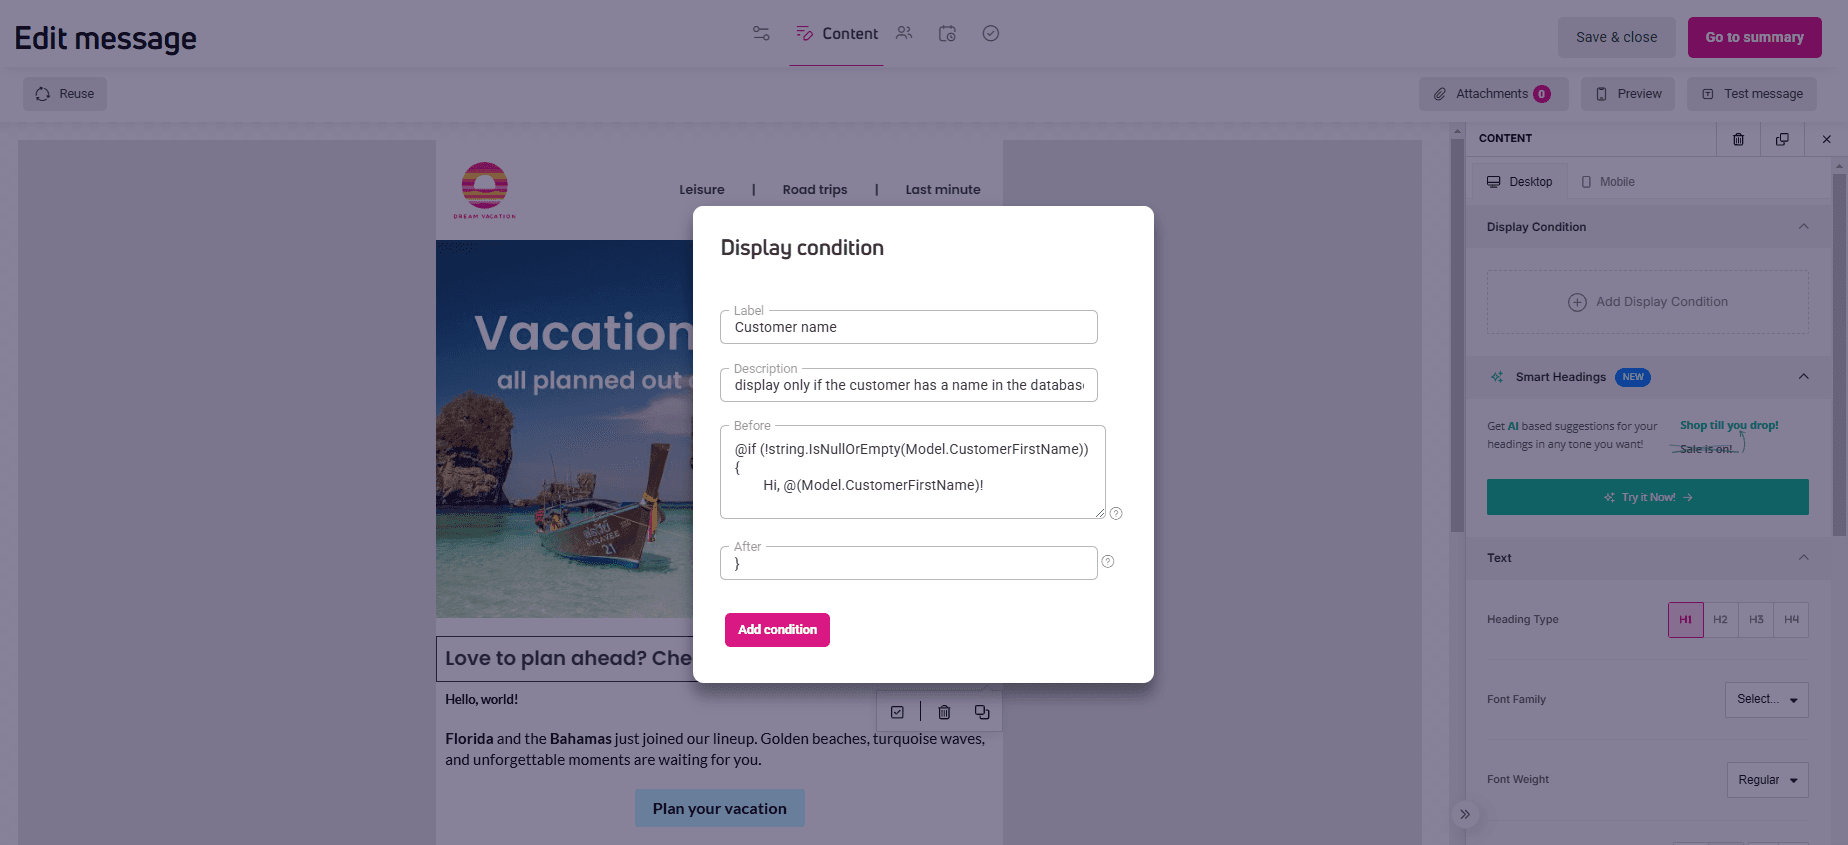The image size is (1848, 845).
Task: Switch to Mobile view
Action: pyautogui.click(x=1608, y=182)
